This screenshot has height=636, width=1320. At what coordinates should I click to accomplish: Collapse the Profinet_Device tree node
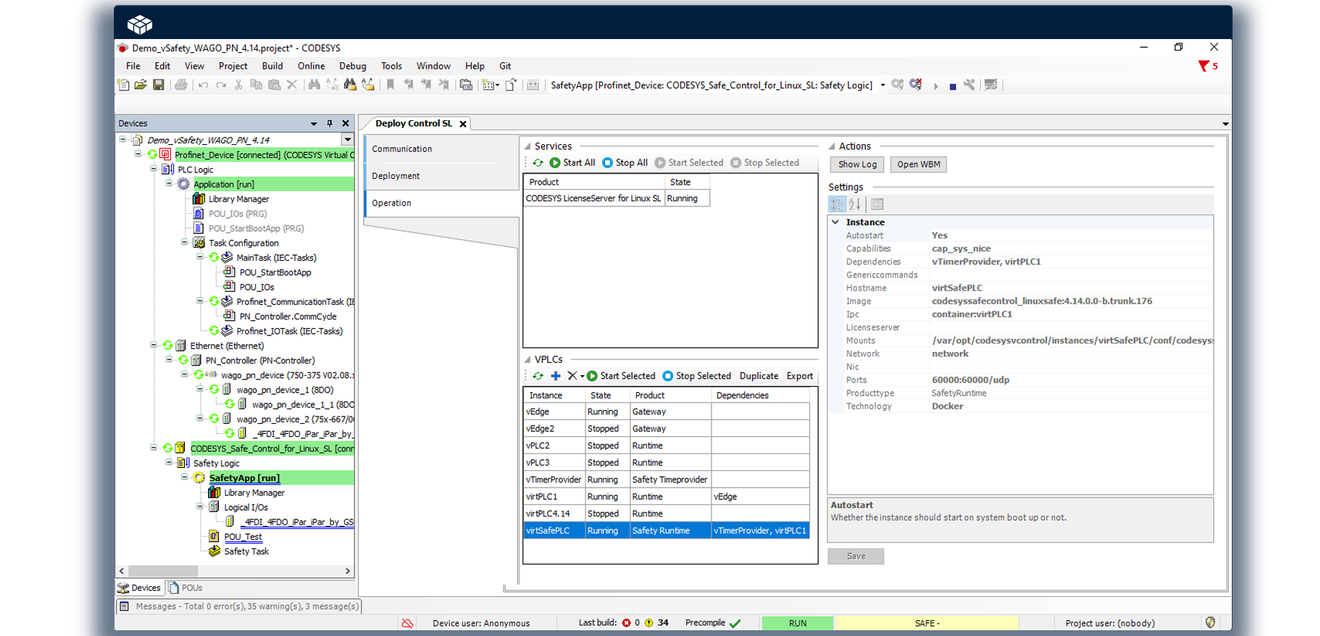coord(139,155)
